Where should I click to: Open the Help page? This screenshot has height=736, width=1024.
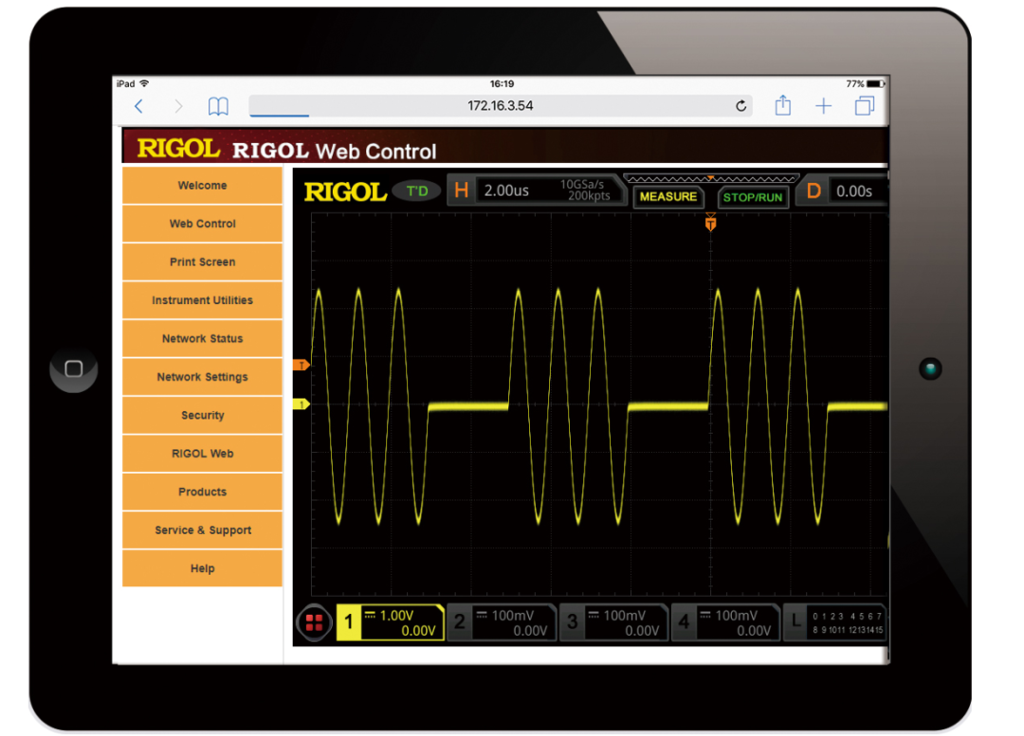202,569
